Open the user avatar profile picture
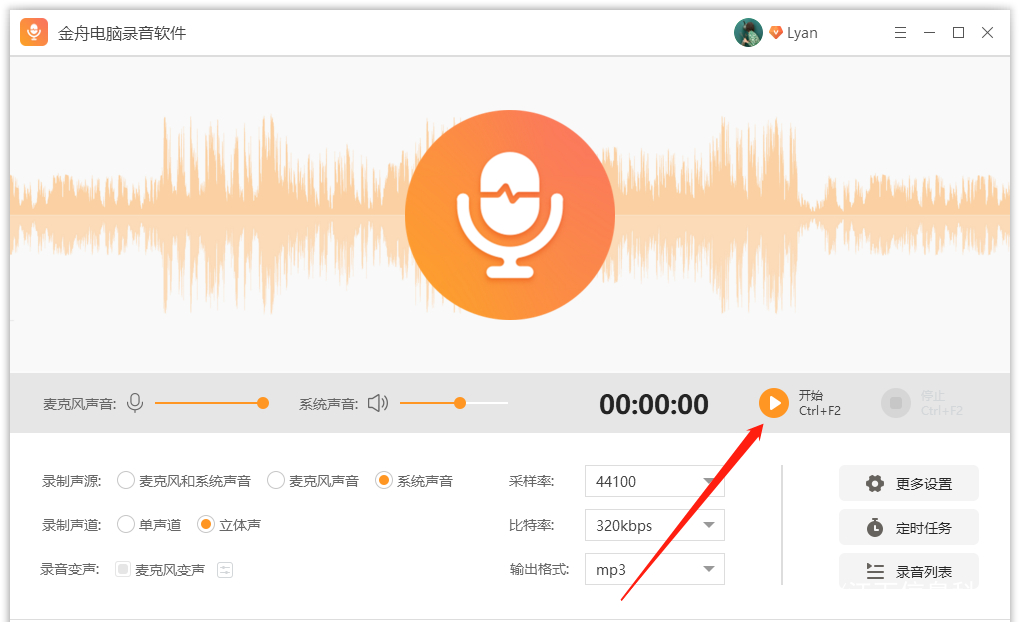This screenshot has width=1020, height=622. 748,33
